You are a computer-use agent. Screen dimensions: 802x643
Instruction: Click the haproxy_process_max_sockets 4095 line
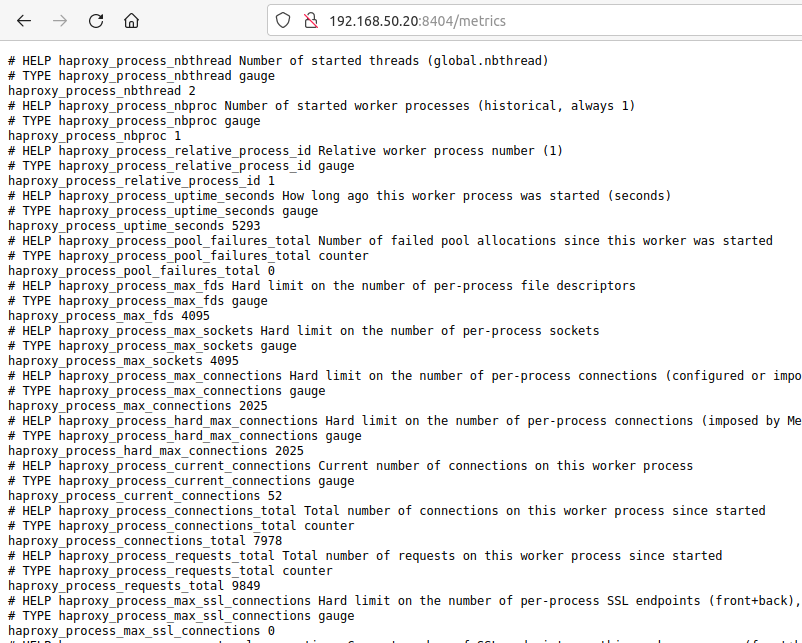pyautogui.click(x=123, y=361)
